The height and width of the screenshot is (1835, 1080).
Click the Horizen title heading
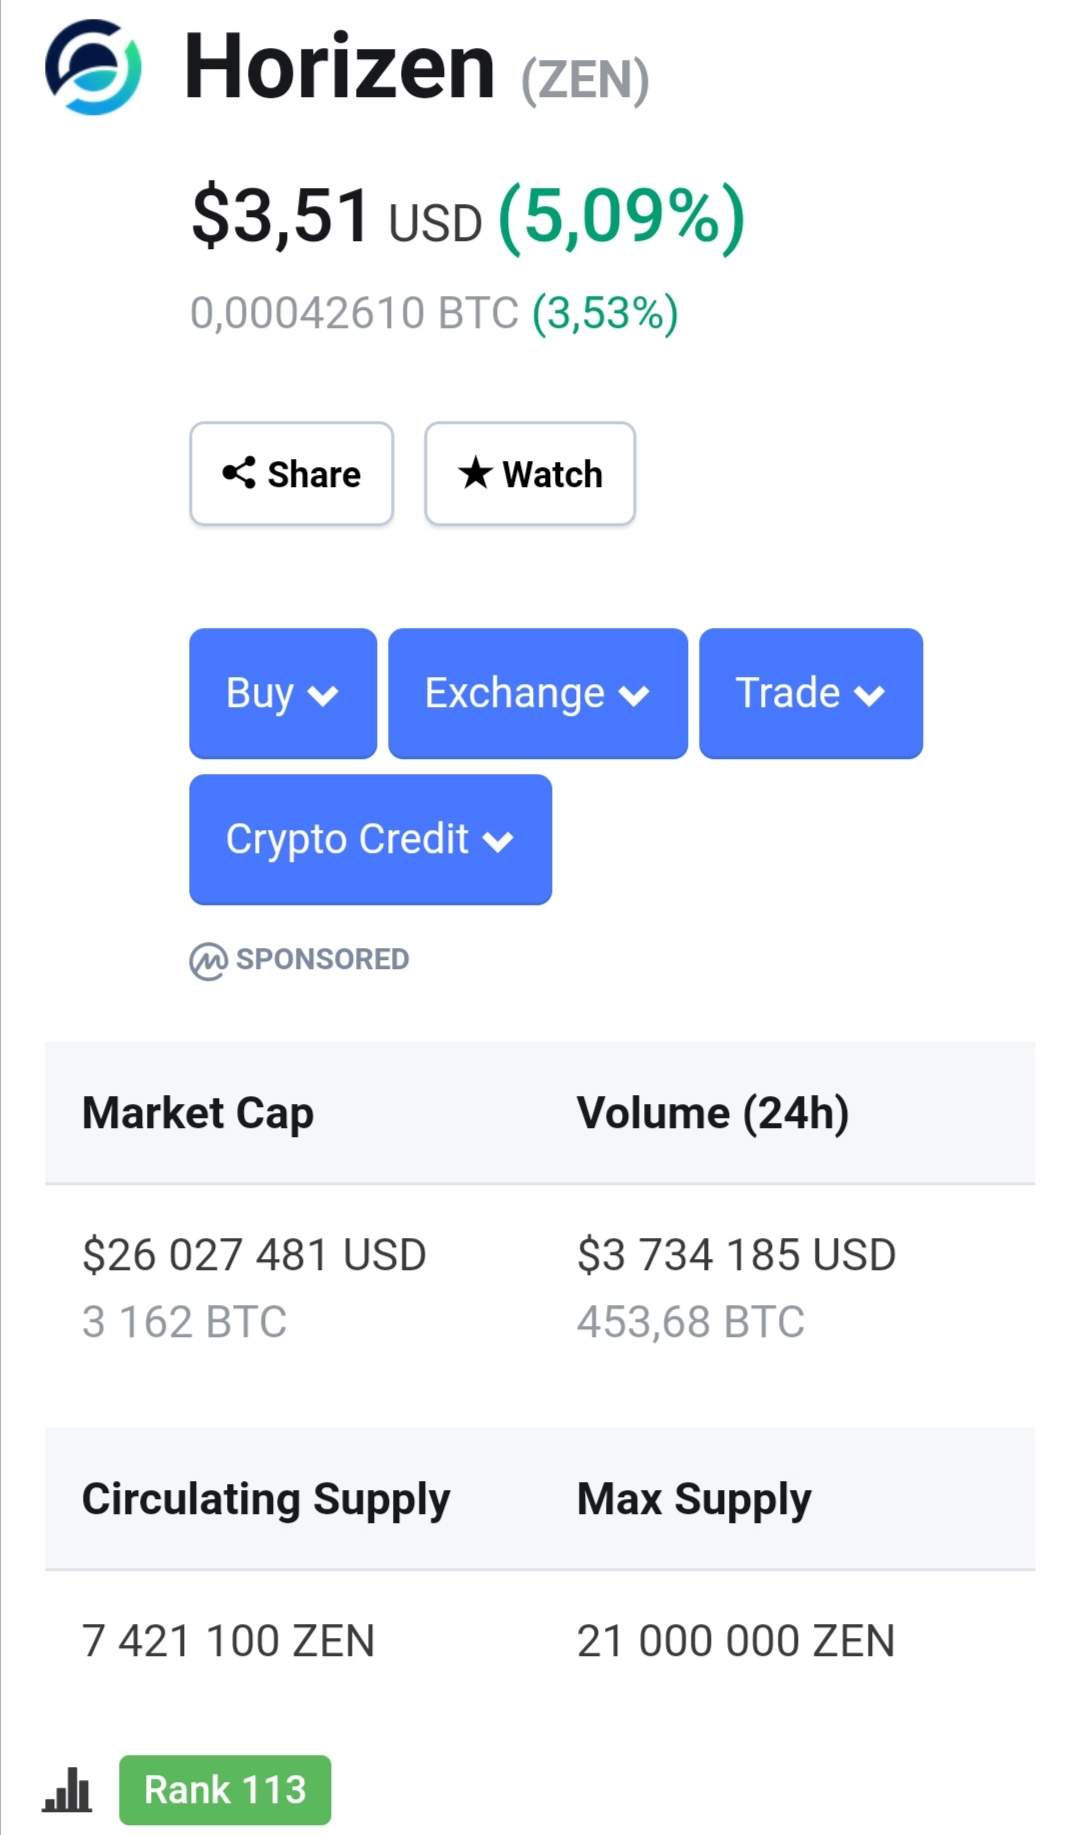pos(340,68)
